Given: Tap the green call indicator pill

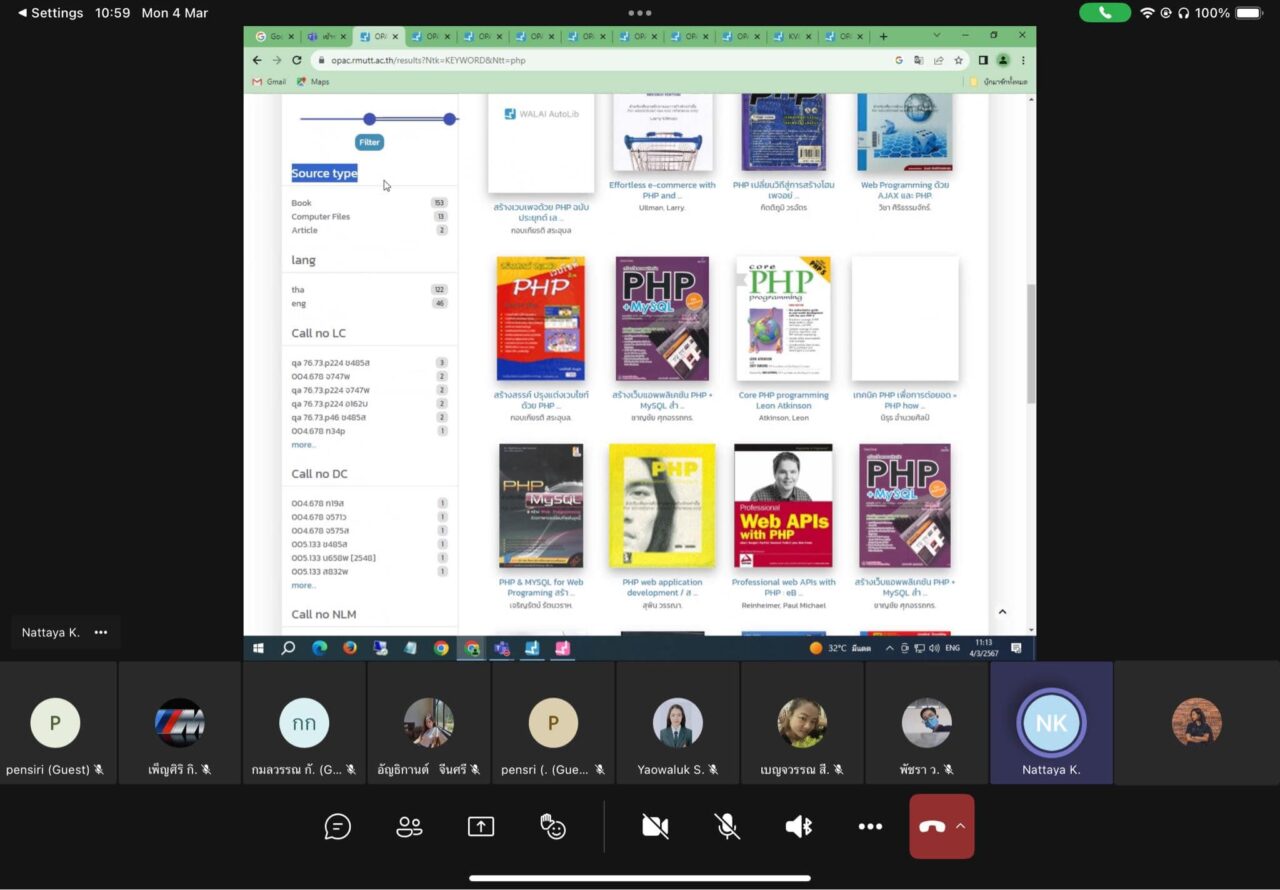Looking at the screenshot, I should point(1105,13).
